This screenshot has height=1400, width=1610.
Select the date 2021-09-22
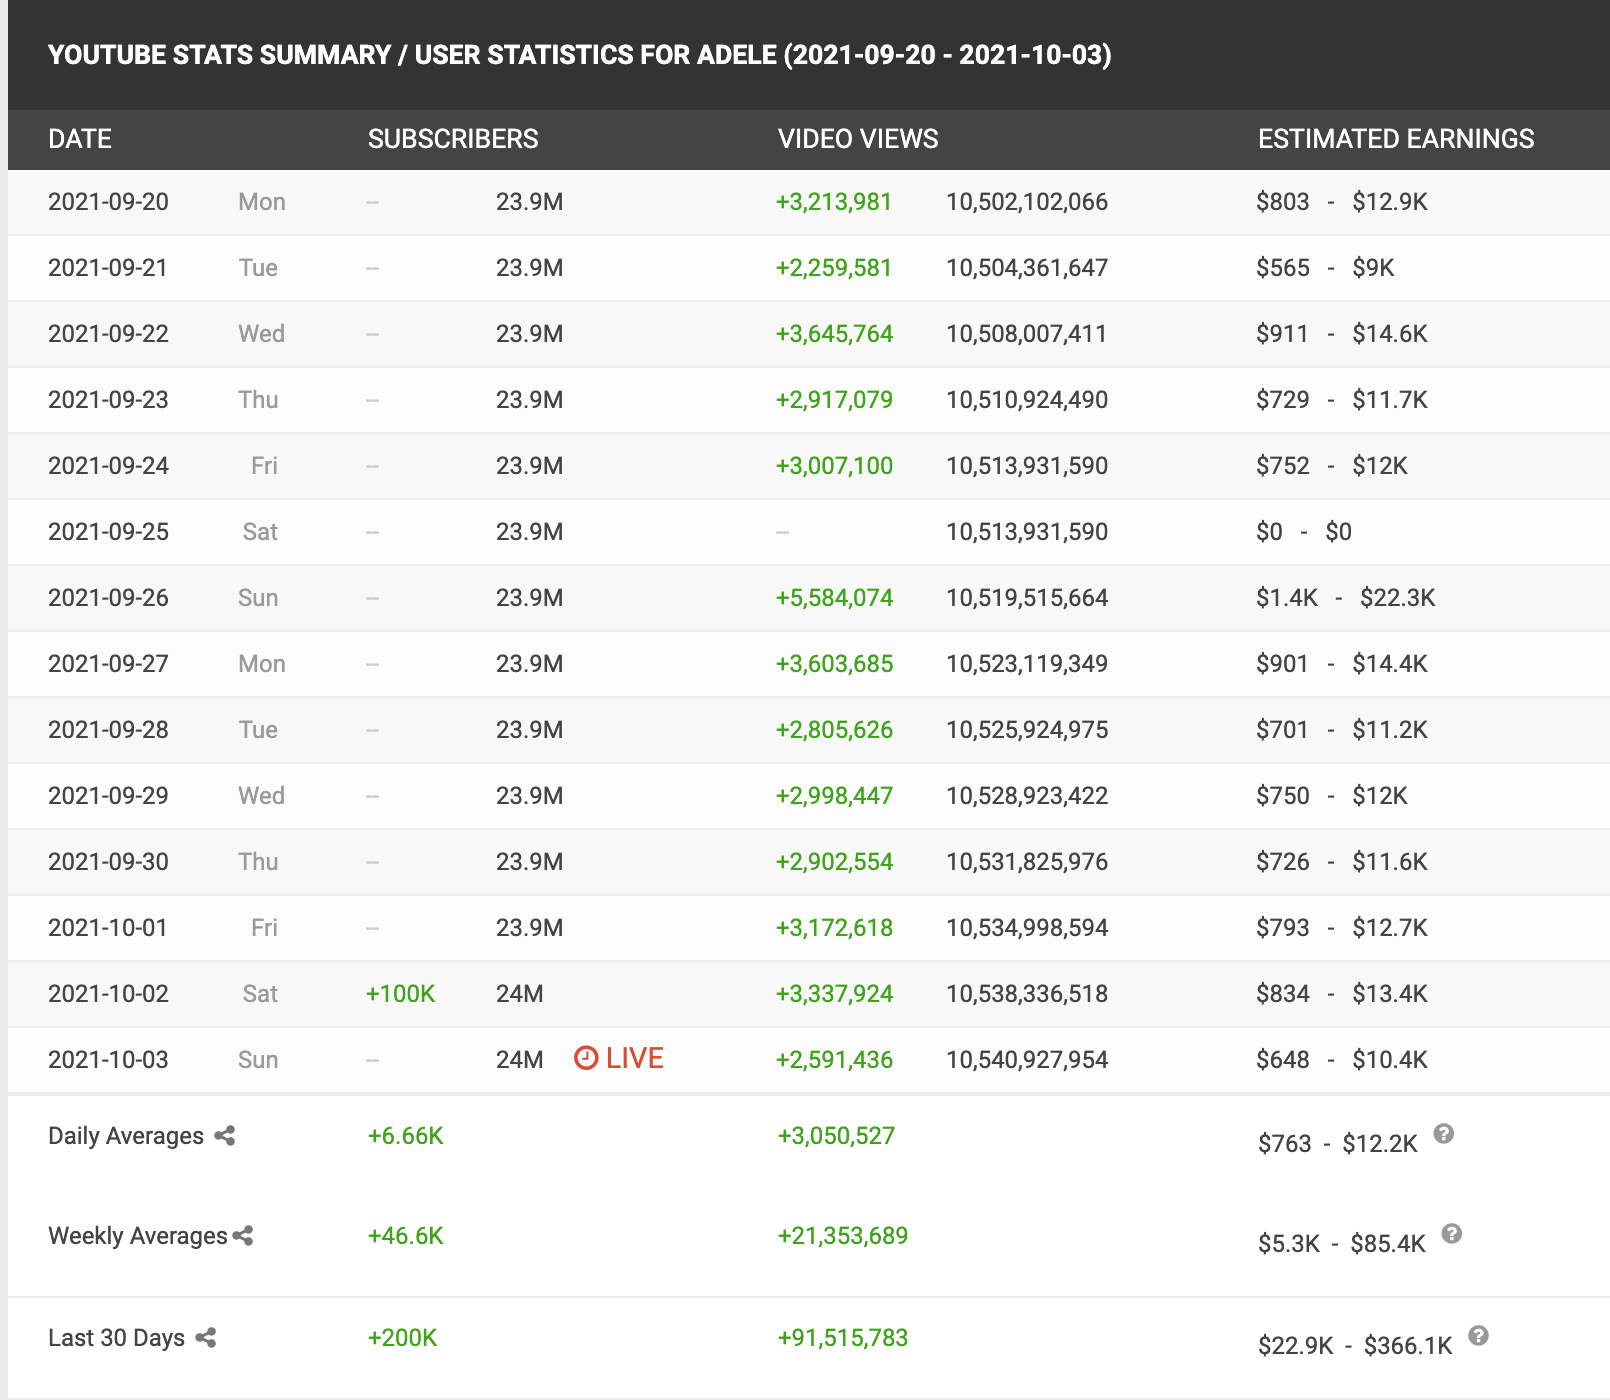click(x=108, y=334)
